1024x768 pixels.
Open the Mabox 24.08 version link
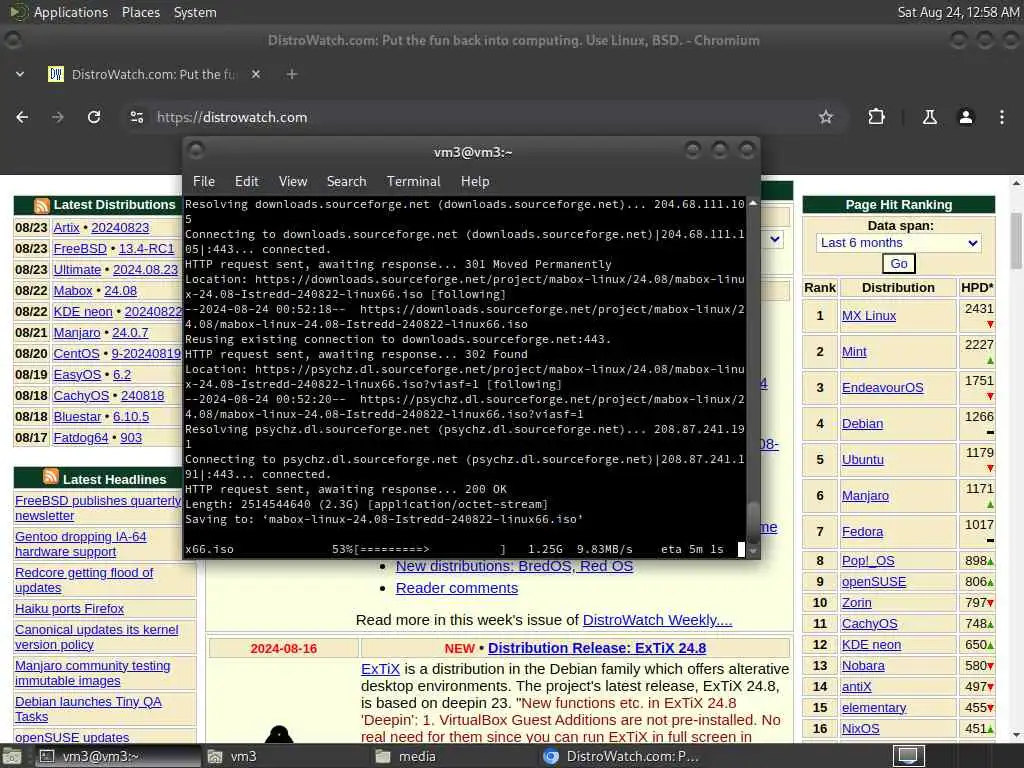tap(120, 290)
